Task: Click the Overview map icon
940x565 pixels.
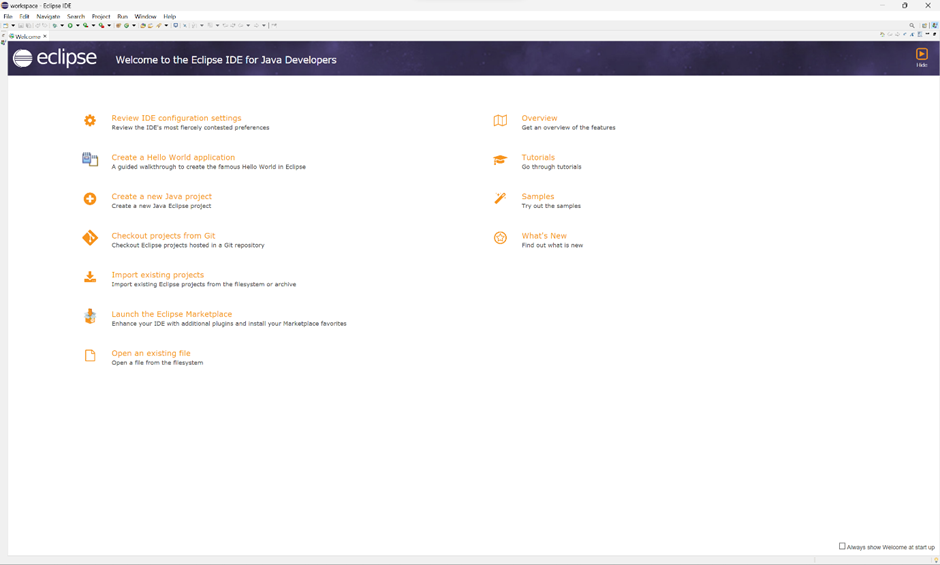Action: point(500,121)
